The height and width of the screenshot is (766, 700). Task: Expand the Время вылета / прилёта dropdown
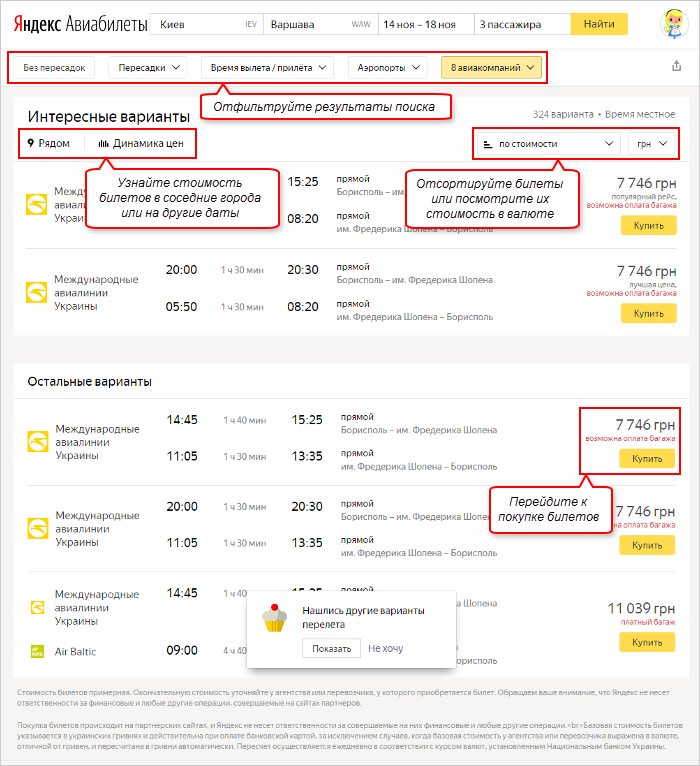[268, 67]
